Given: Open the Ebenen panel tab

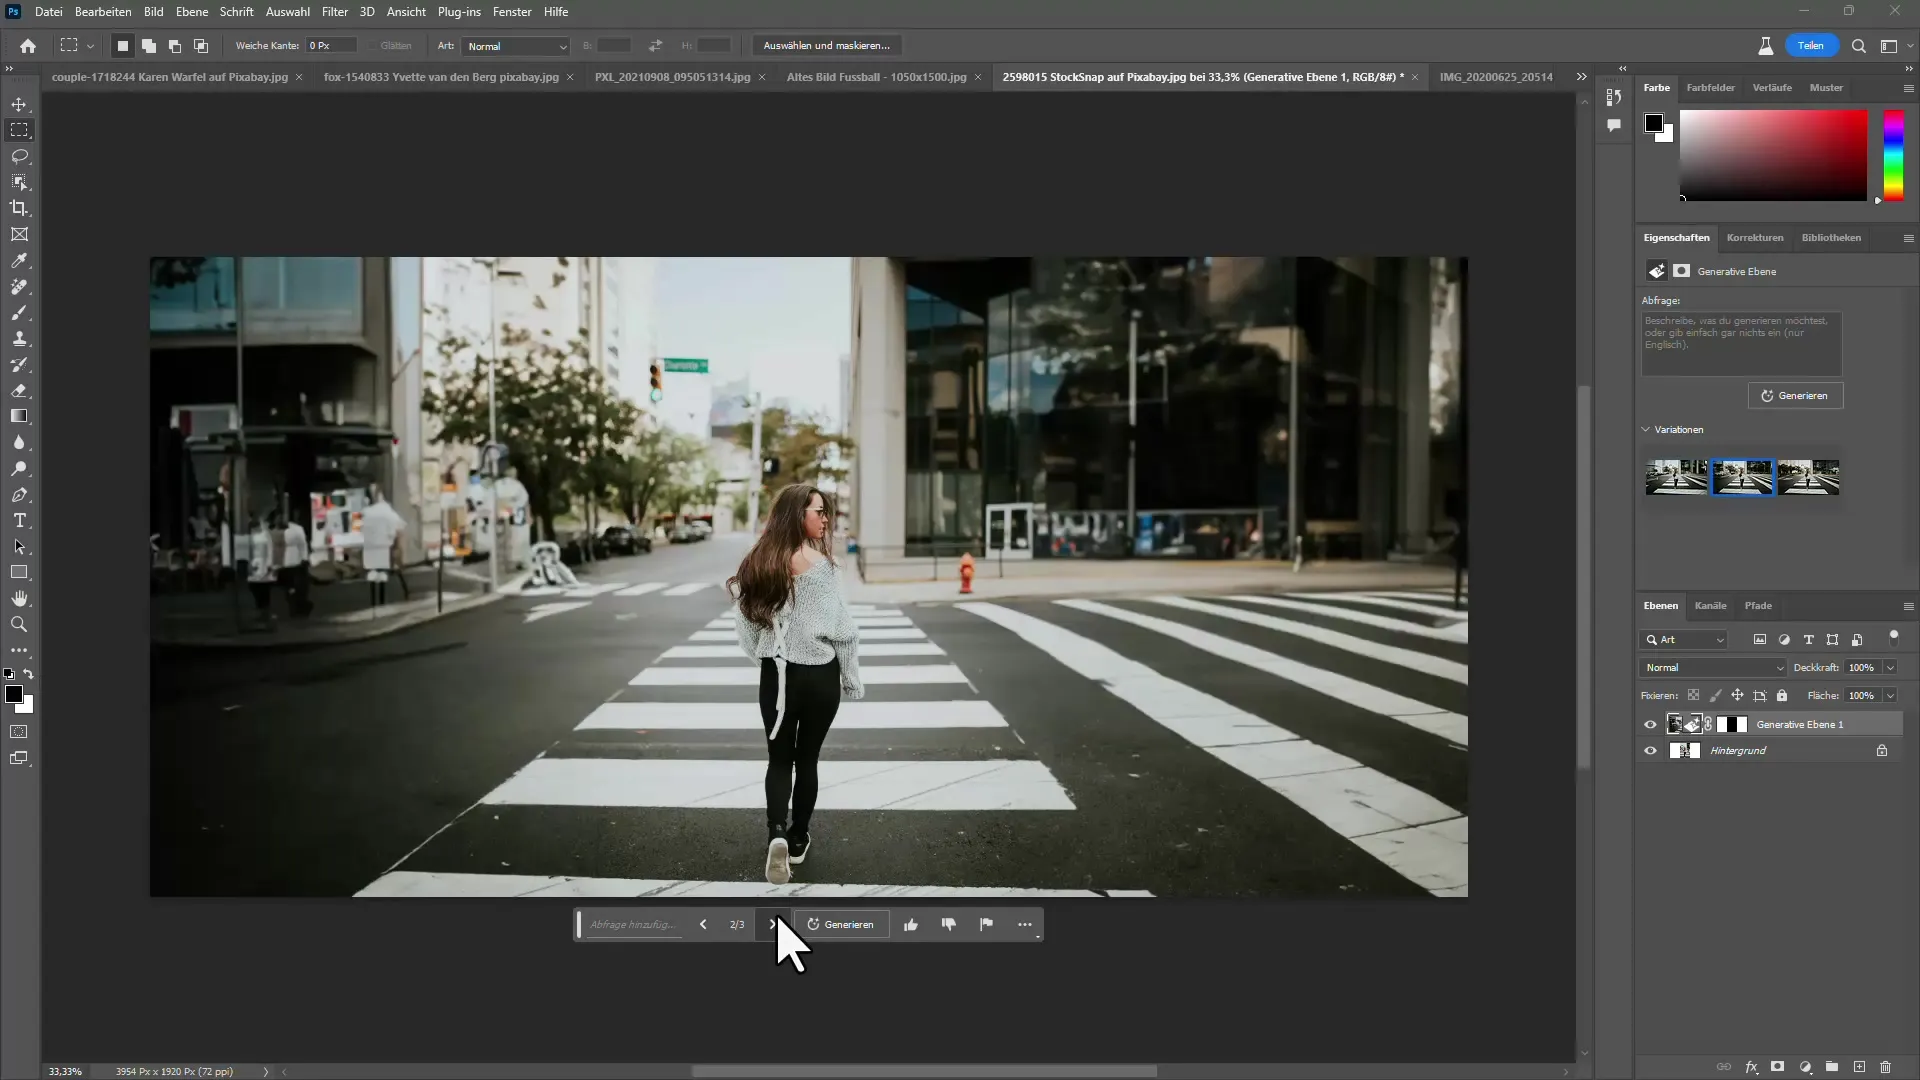Looking at the screenshot, I should tap(1660, 605).
